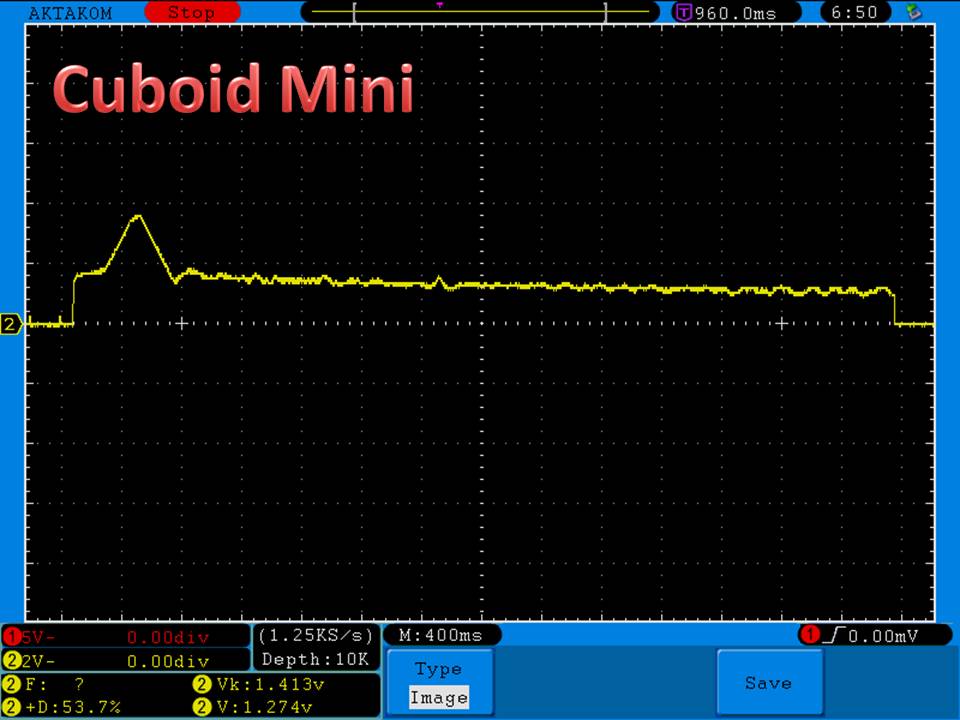Image resolution: width=960 pixels, height=720 pixels.
Task: Click the red channel 1 trigger source icon
Action: point(809,635)
